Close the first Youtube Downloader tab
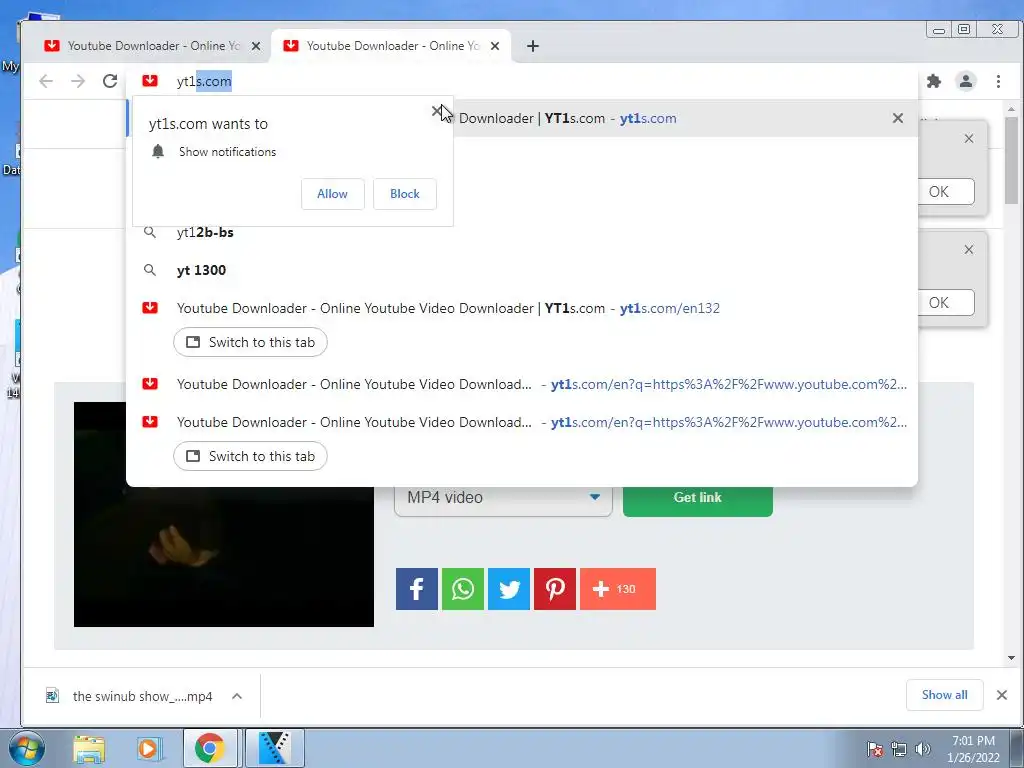This screenshot has height=768, width=1024. coord(256,46)
